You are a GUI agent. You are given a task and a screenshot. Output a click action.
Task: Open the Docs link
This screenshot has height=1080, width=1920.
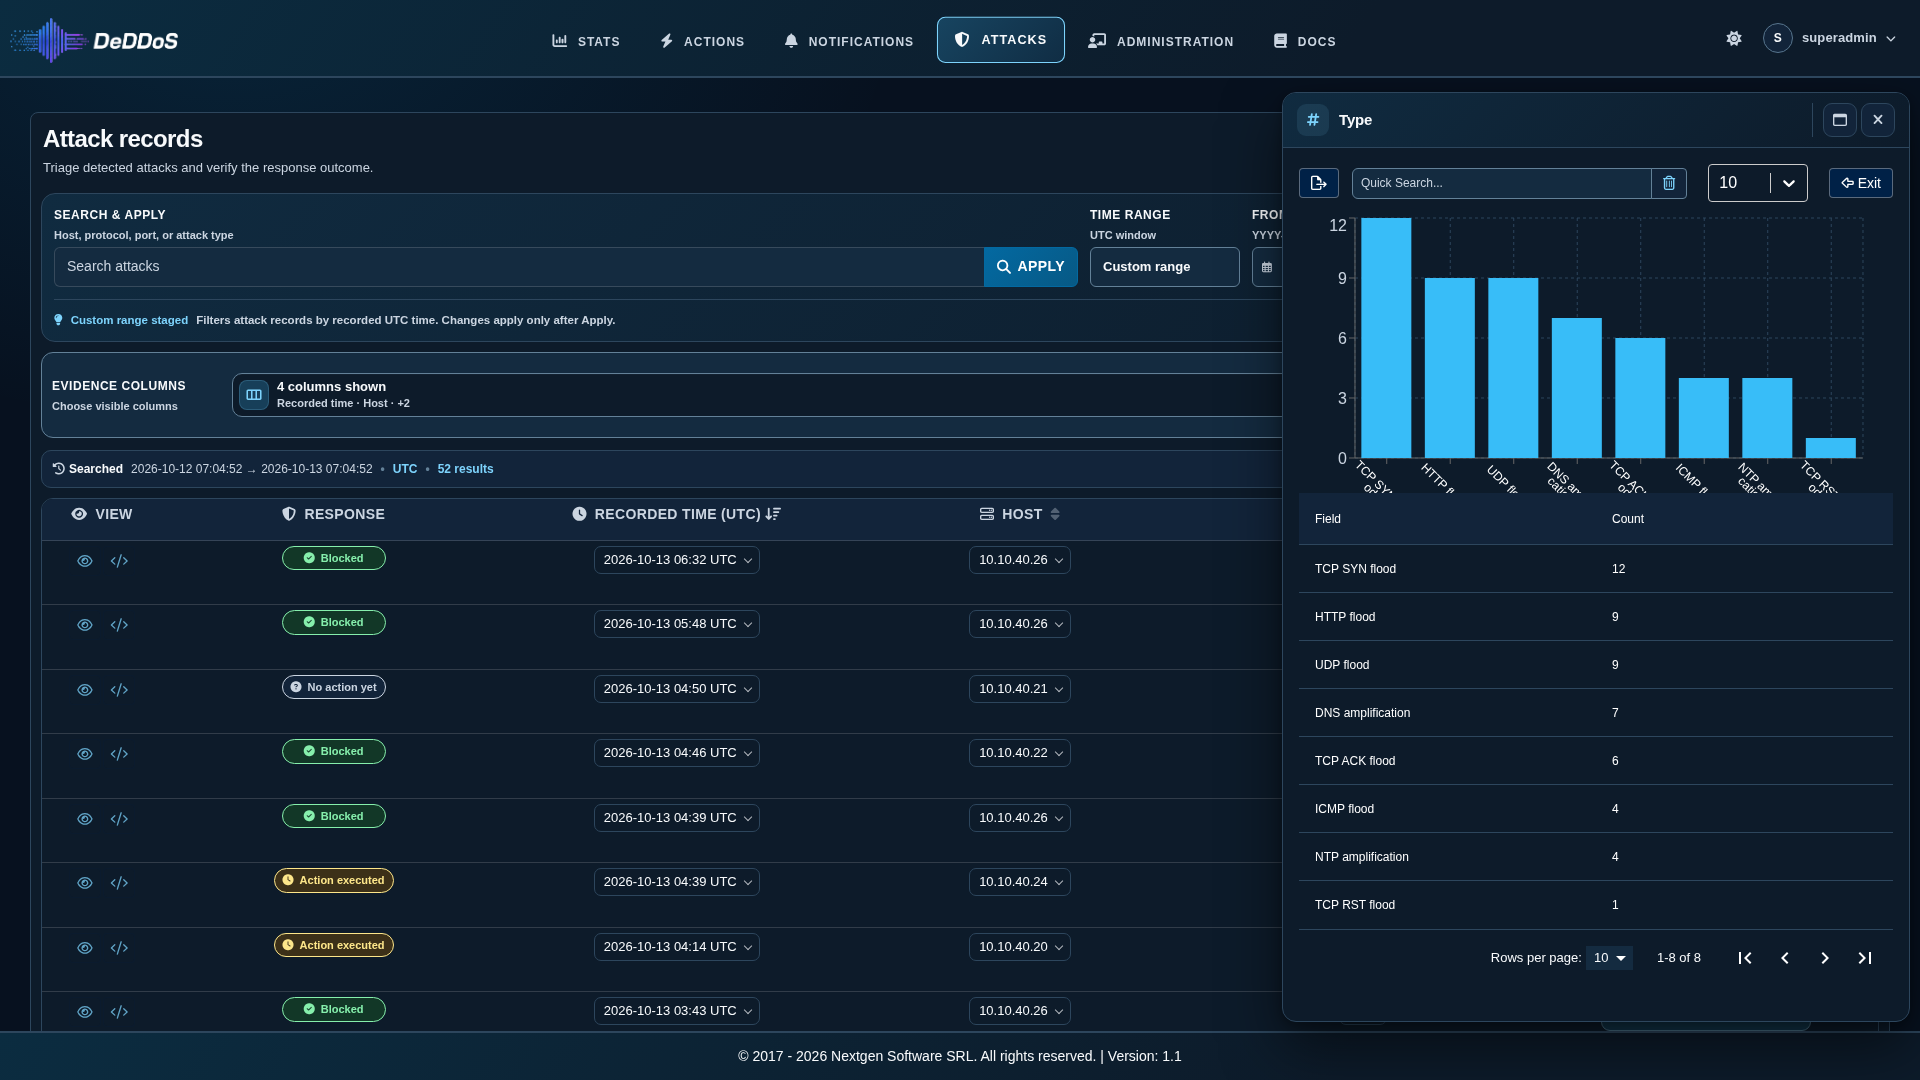1304,41
